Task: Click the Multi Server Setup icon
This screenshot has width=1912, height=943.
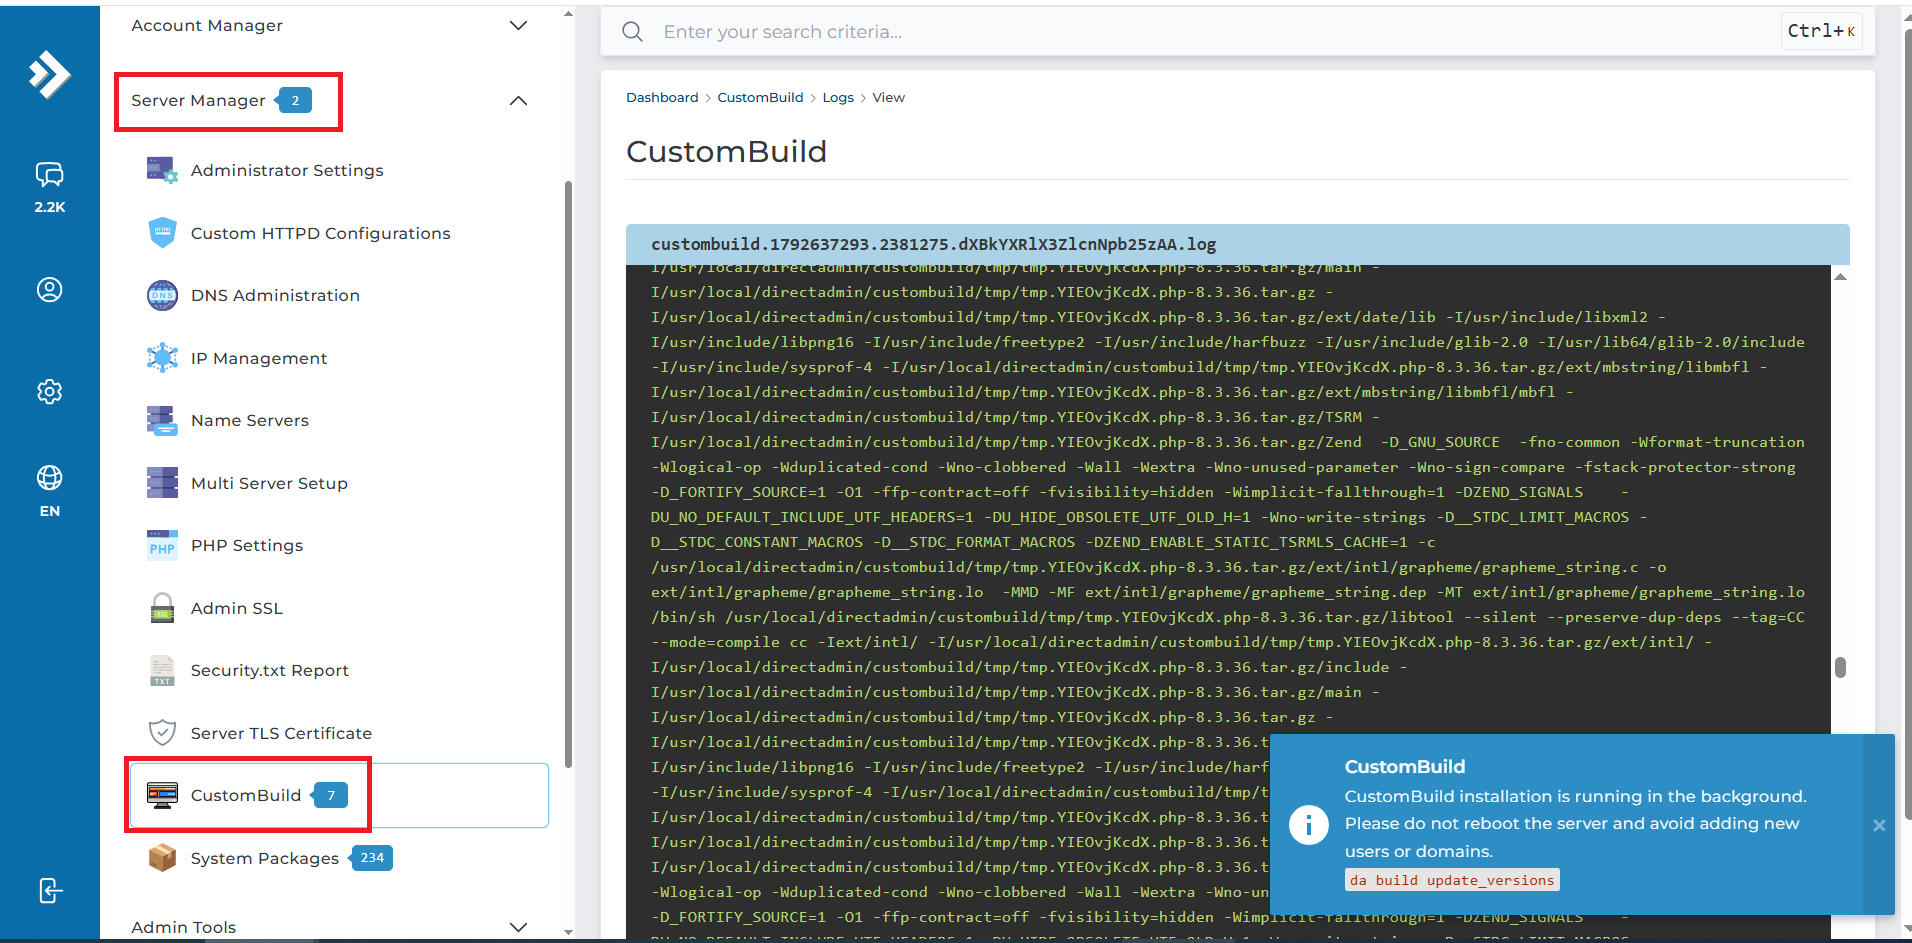Action: (162, 483)
